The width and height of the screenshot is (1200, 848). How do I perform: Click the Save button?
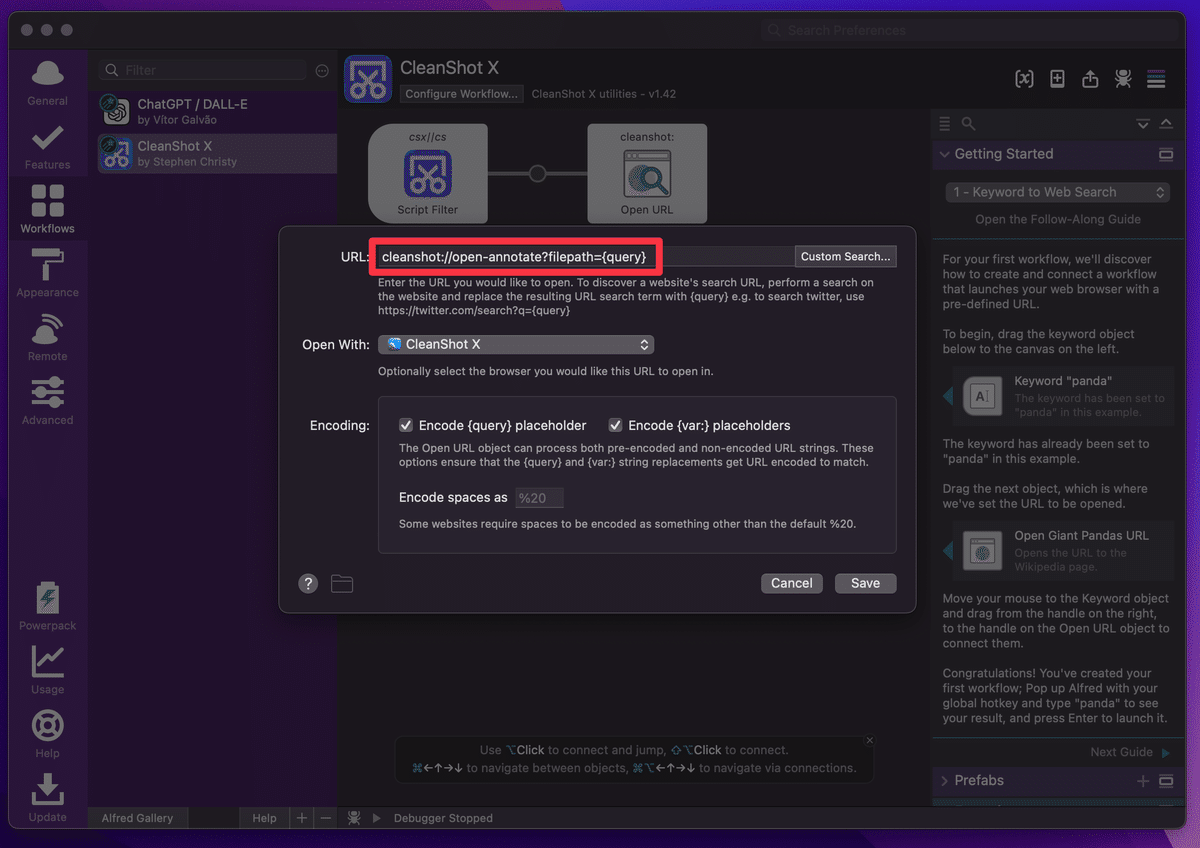click(x=865, y=583)
